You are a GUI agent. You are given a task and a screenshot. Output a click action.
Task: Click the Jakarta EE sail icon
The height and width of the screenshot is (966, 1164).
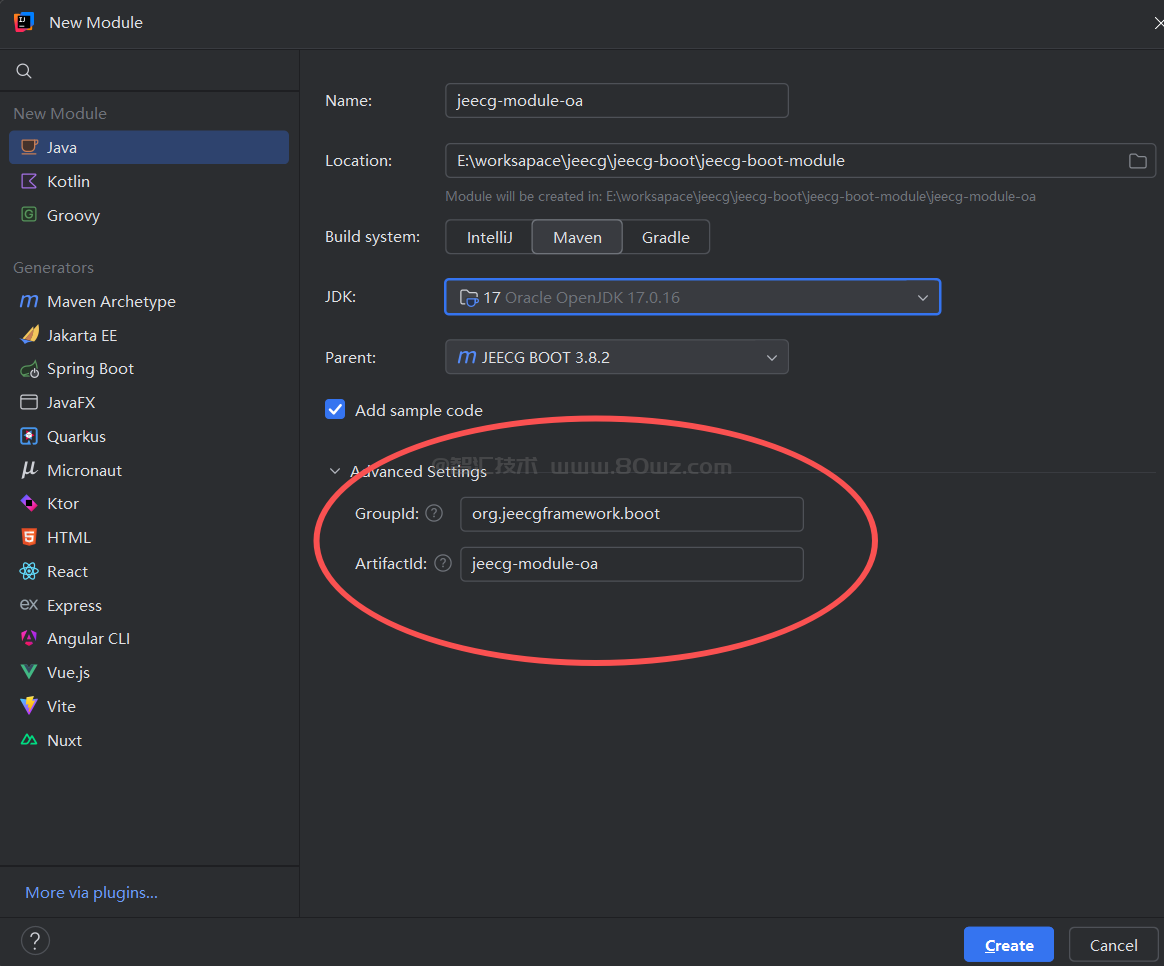point(29,335)
